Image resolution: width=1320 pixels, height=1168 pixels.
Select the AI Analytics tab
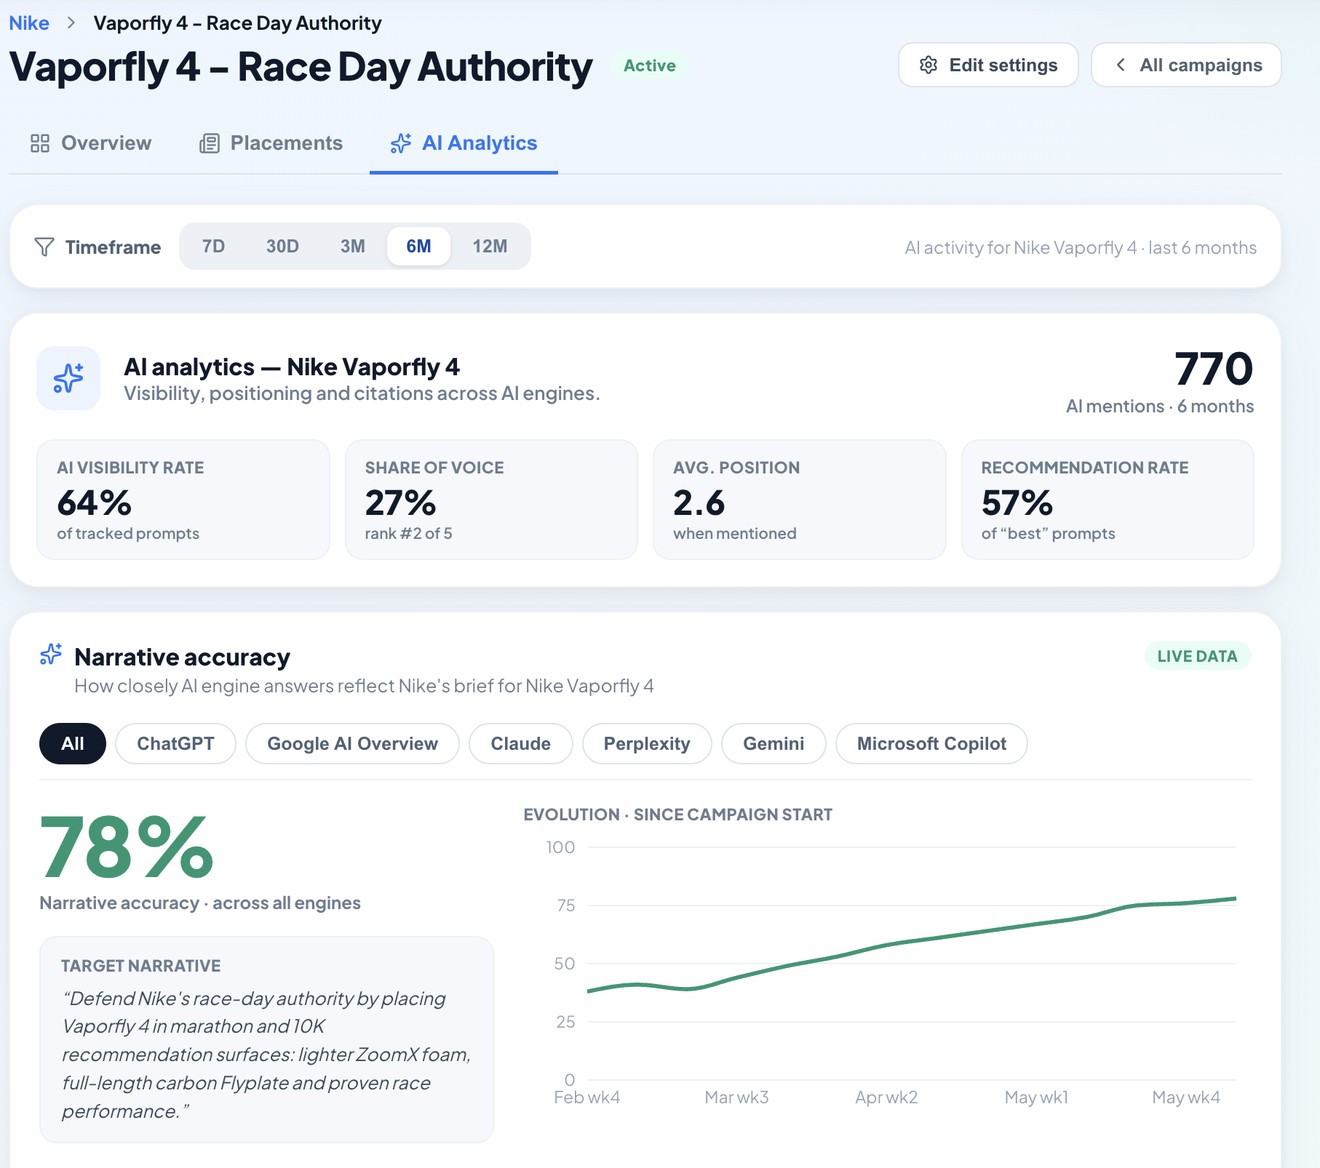(464, 143)
